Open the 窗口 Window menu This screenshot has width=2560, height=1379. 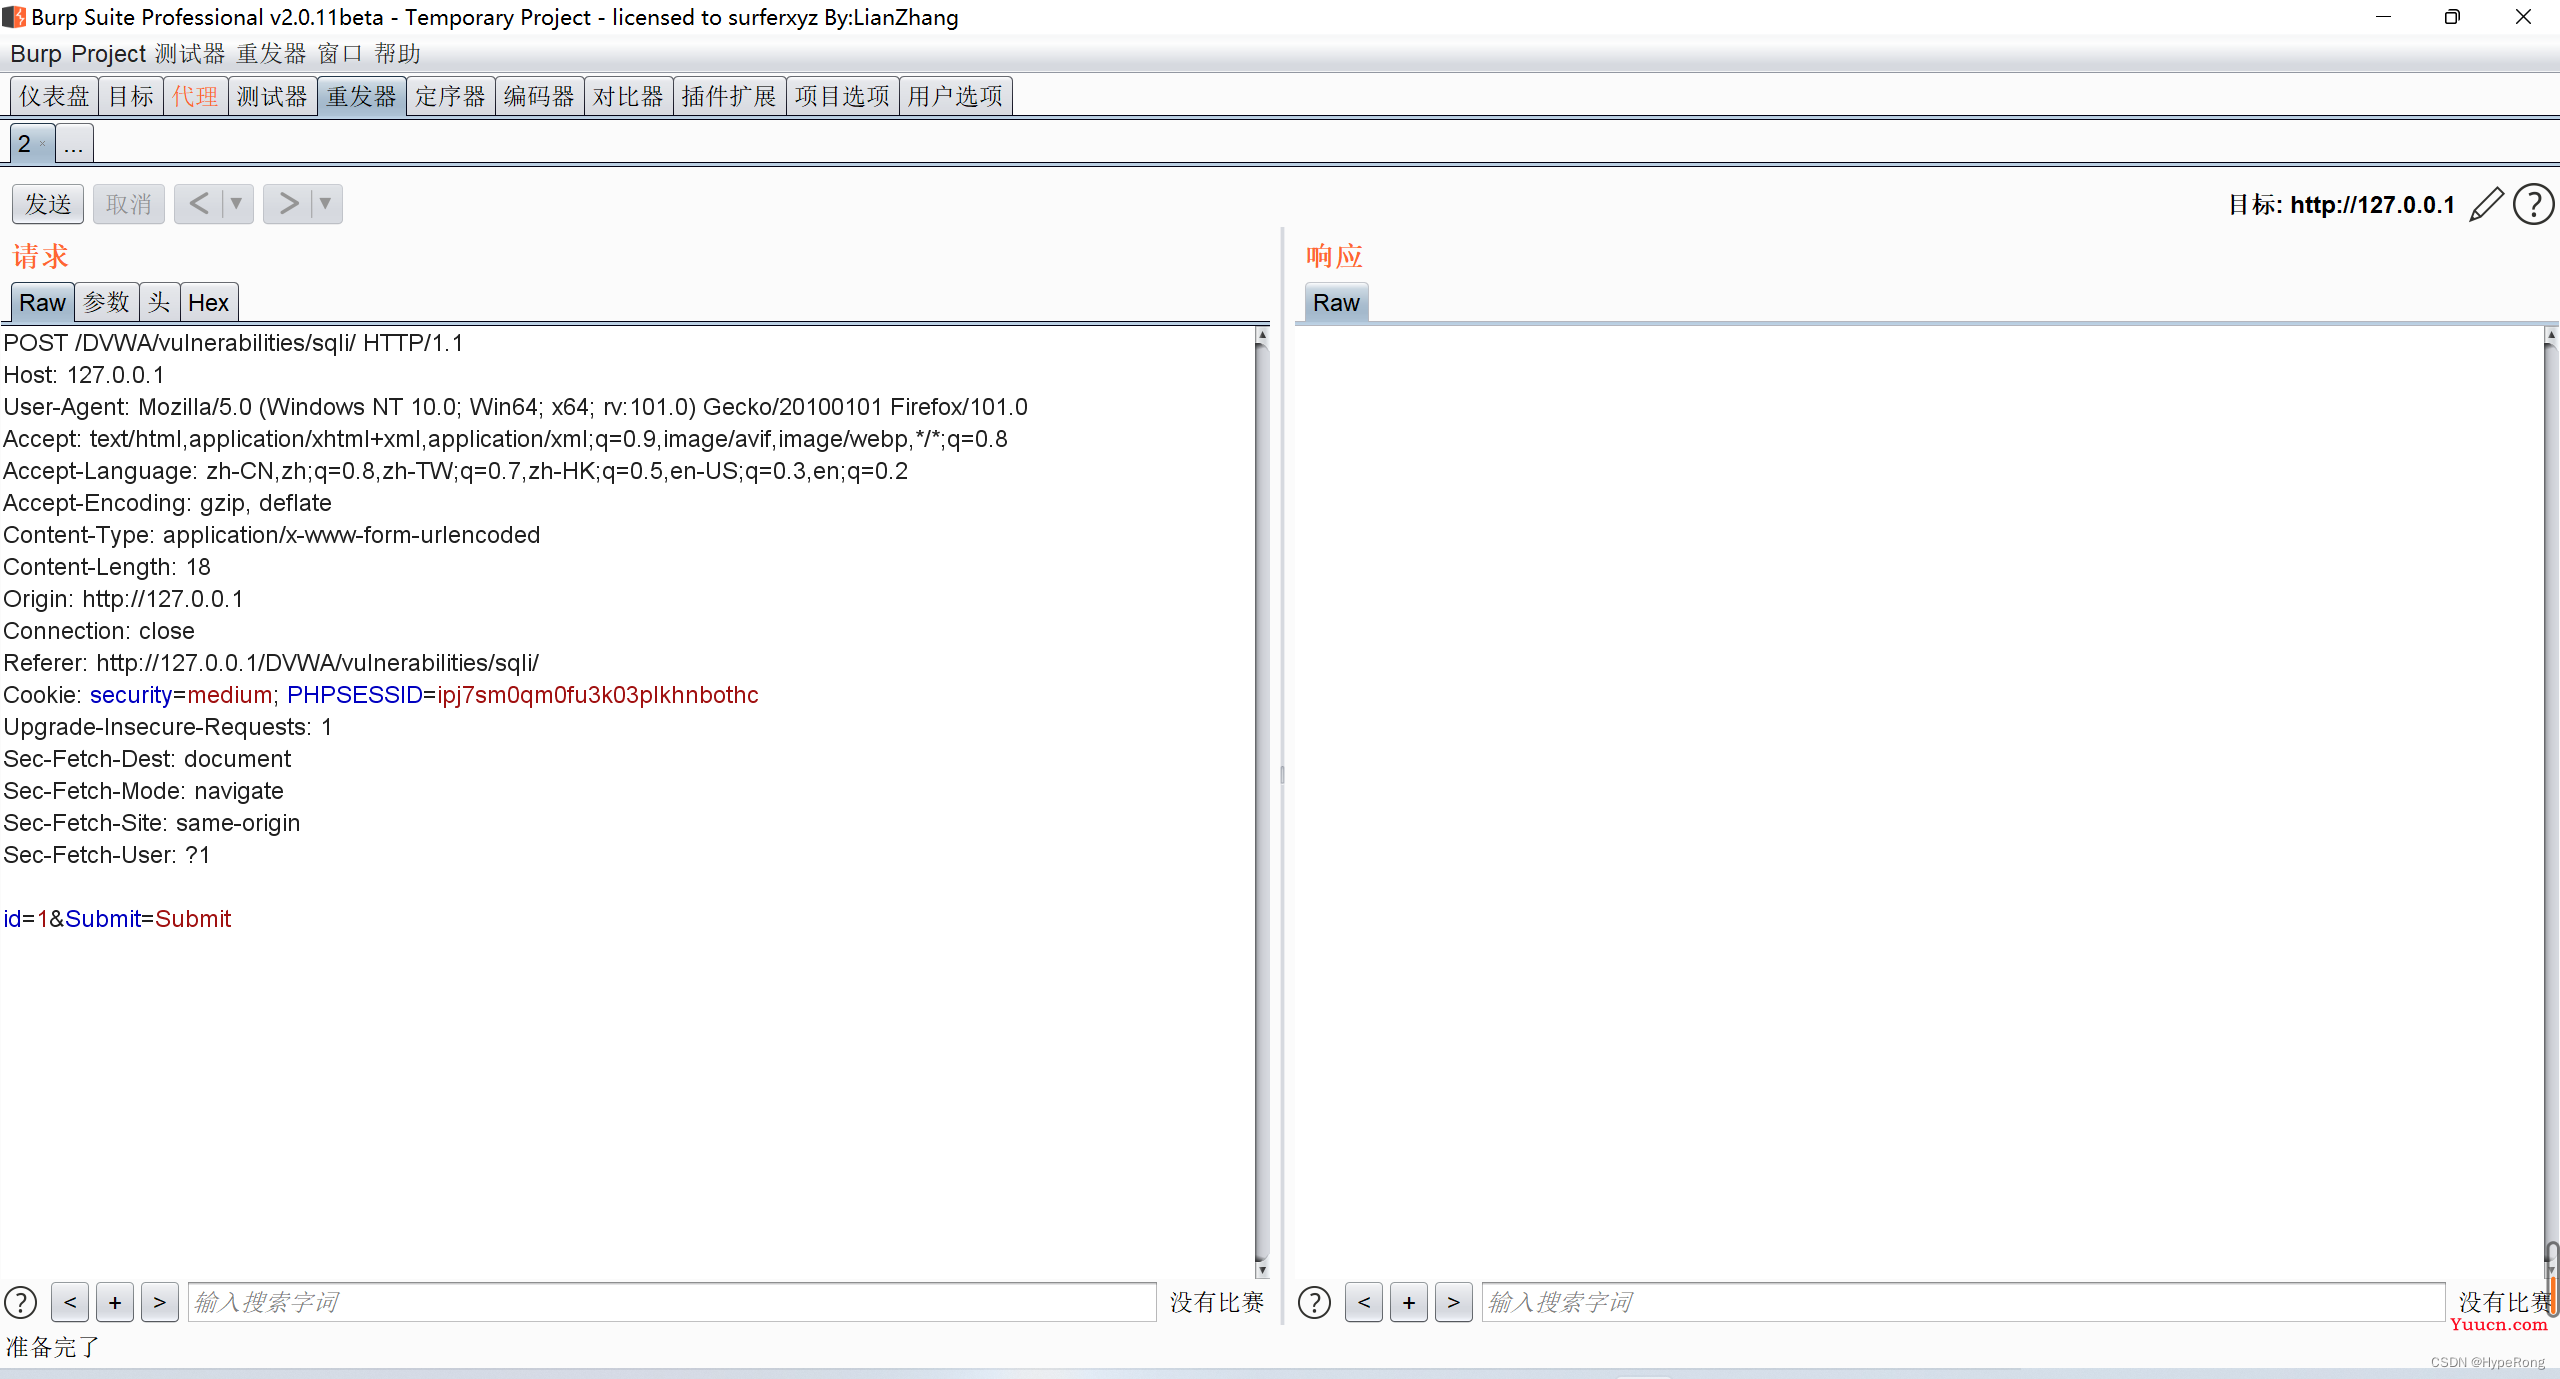tap(340, 54)
